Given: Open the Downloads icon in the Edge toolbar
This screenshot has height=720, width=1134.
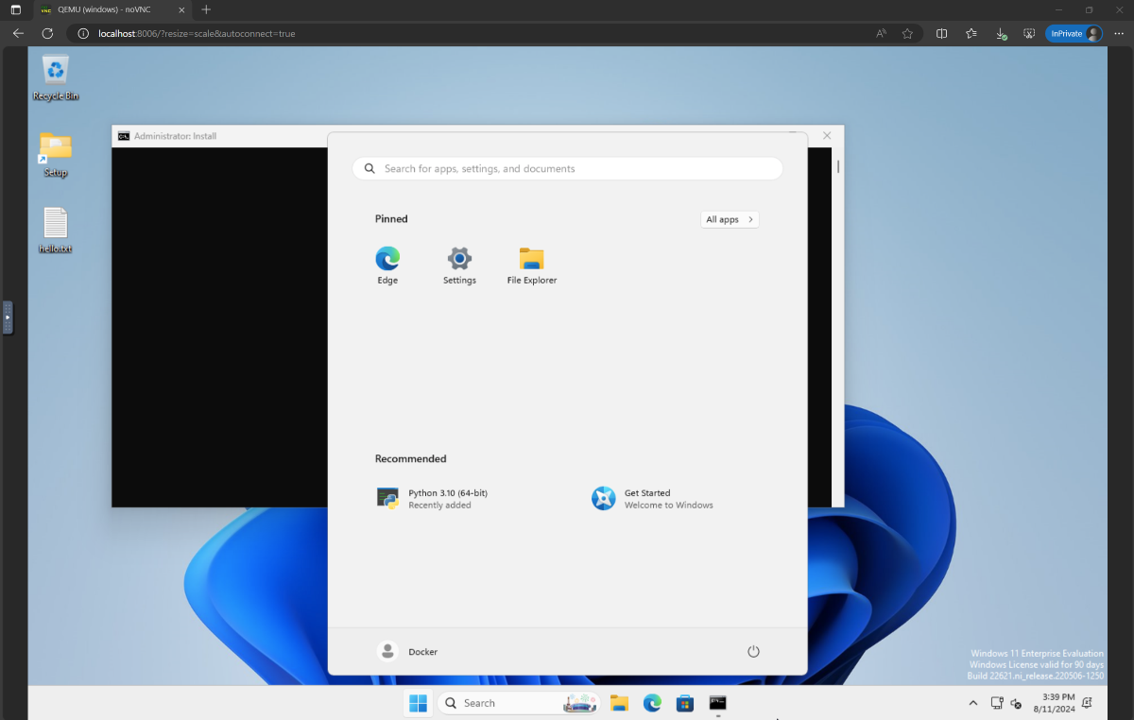Looking at the screenshot, I should coord(1001,33).
